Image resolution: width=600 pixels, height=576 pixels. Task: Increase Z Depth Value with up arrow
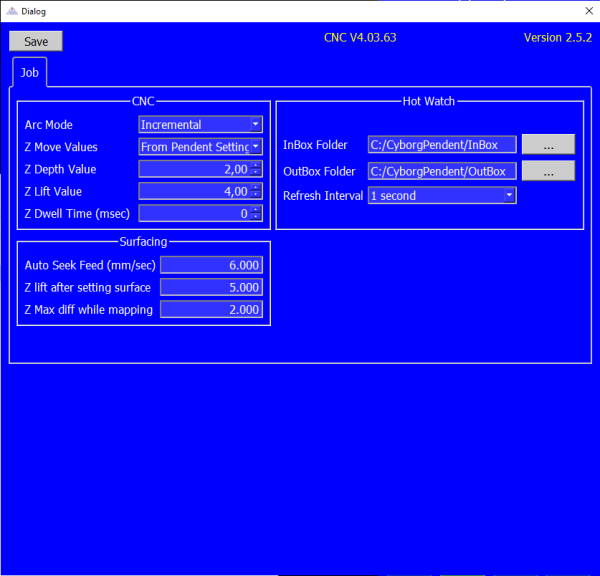256,165
